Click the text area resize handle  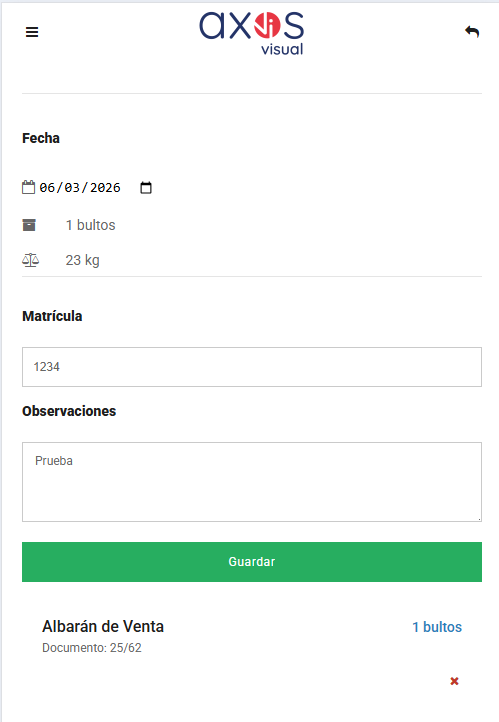pos(479,519)
